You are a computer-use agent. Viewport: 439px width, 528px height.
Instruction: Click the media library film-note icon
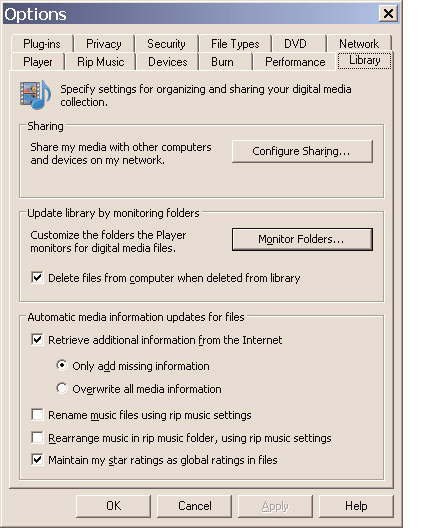click(x=35, y=95)
